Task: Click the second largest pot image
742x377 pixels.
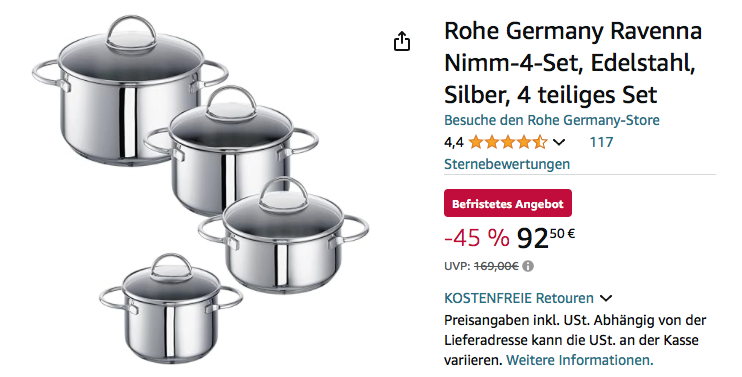Action: pyautogui.click(x=231, y=149)
